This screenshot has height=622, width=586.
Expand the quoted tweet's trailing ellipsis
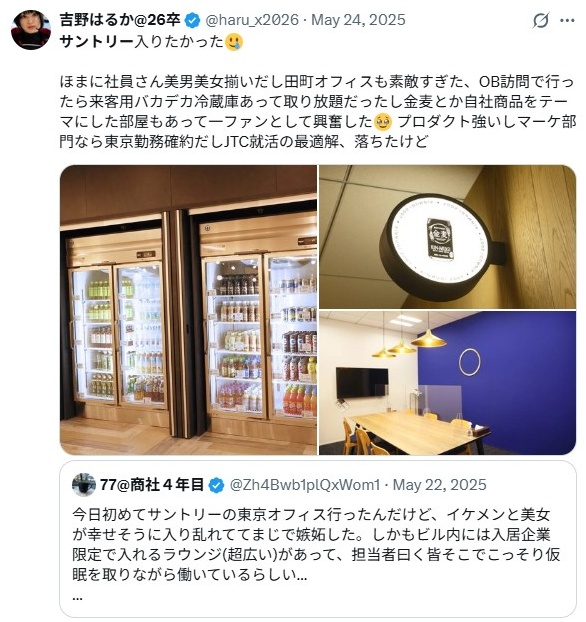point(77,597)
